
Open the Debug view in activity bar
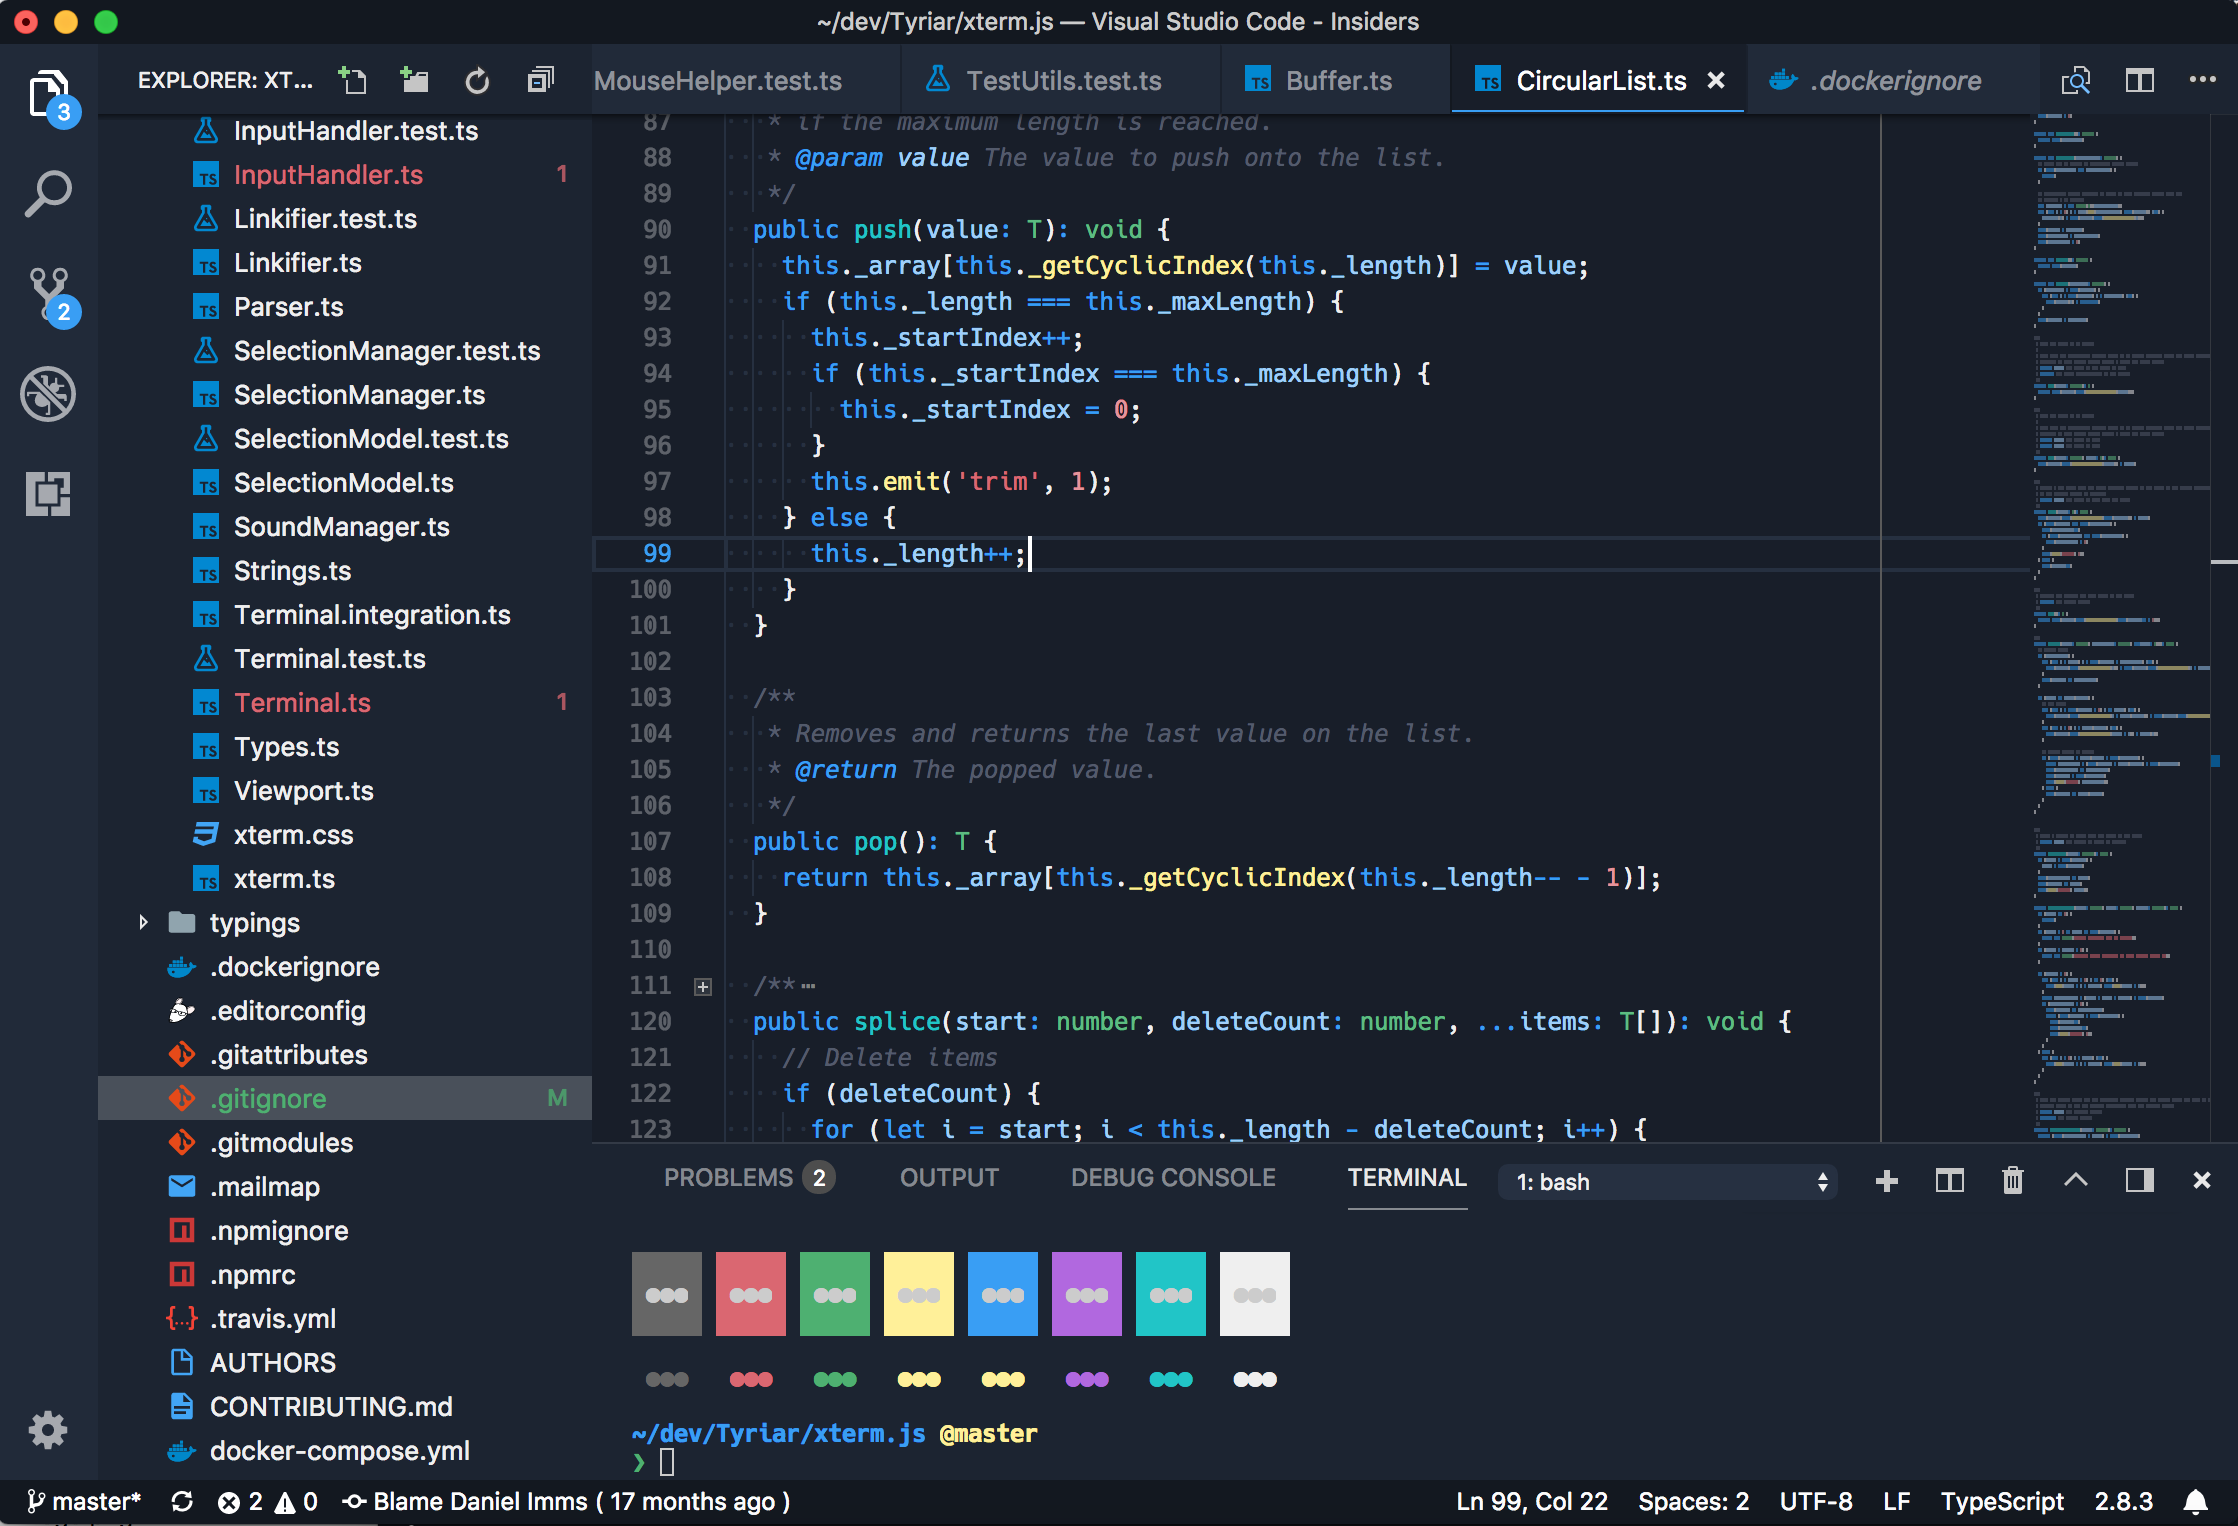(48, 394)
